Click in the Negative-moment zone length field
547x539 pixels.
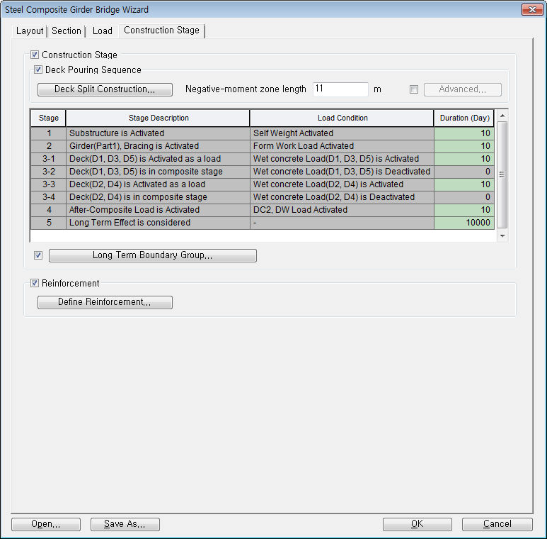(x=340, y=89)
